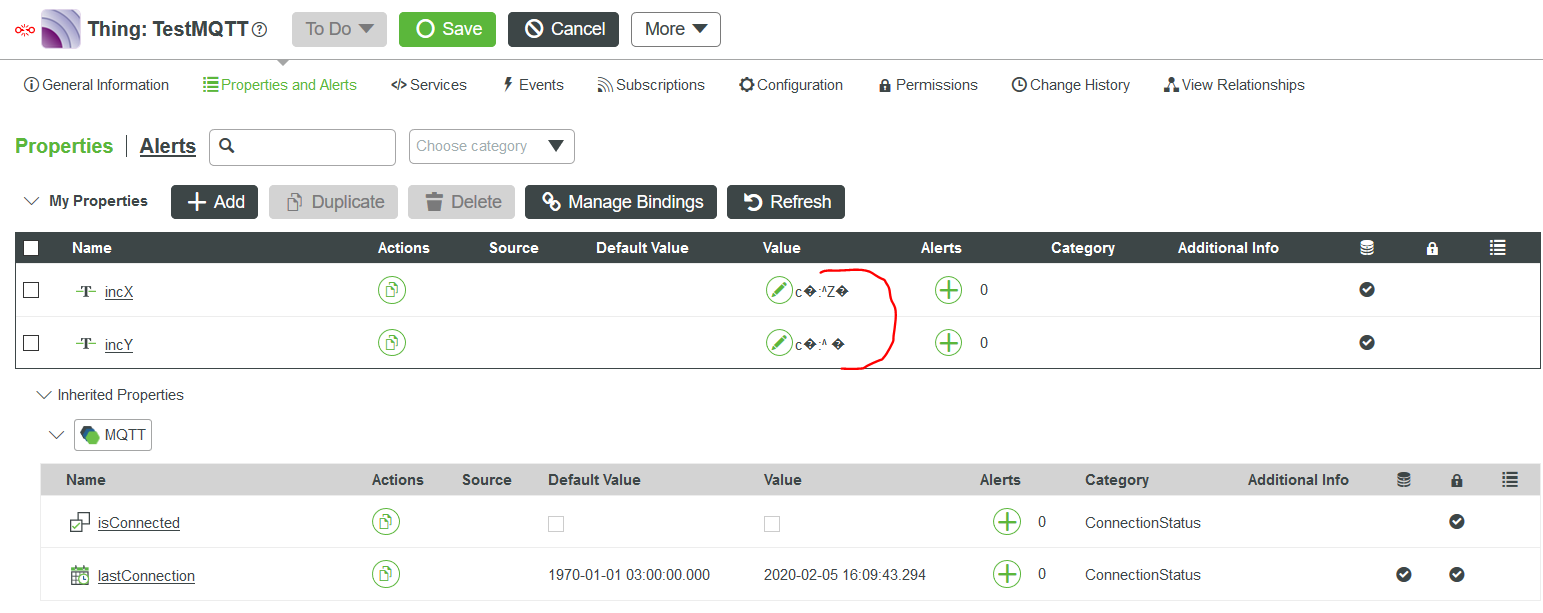Click the MQTT template icon button
Viewport: 1543px width, 613px height.
pyautogui.click(x=112, y=434)
